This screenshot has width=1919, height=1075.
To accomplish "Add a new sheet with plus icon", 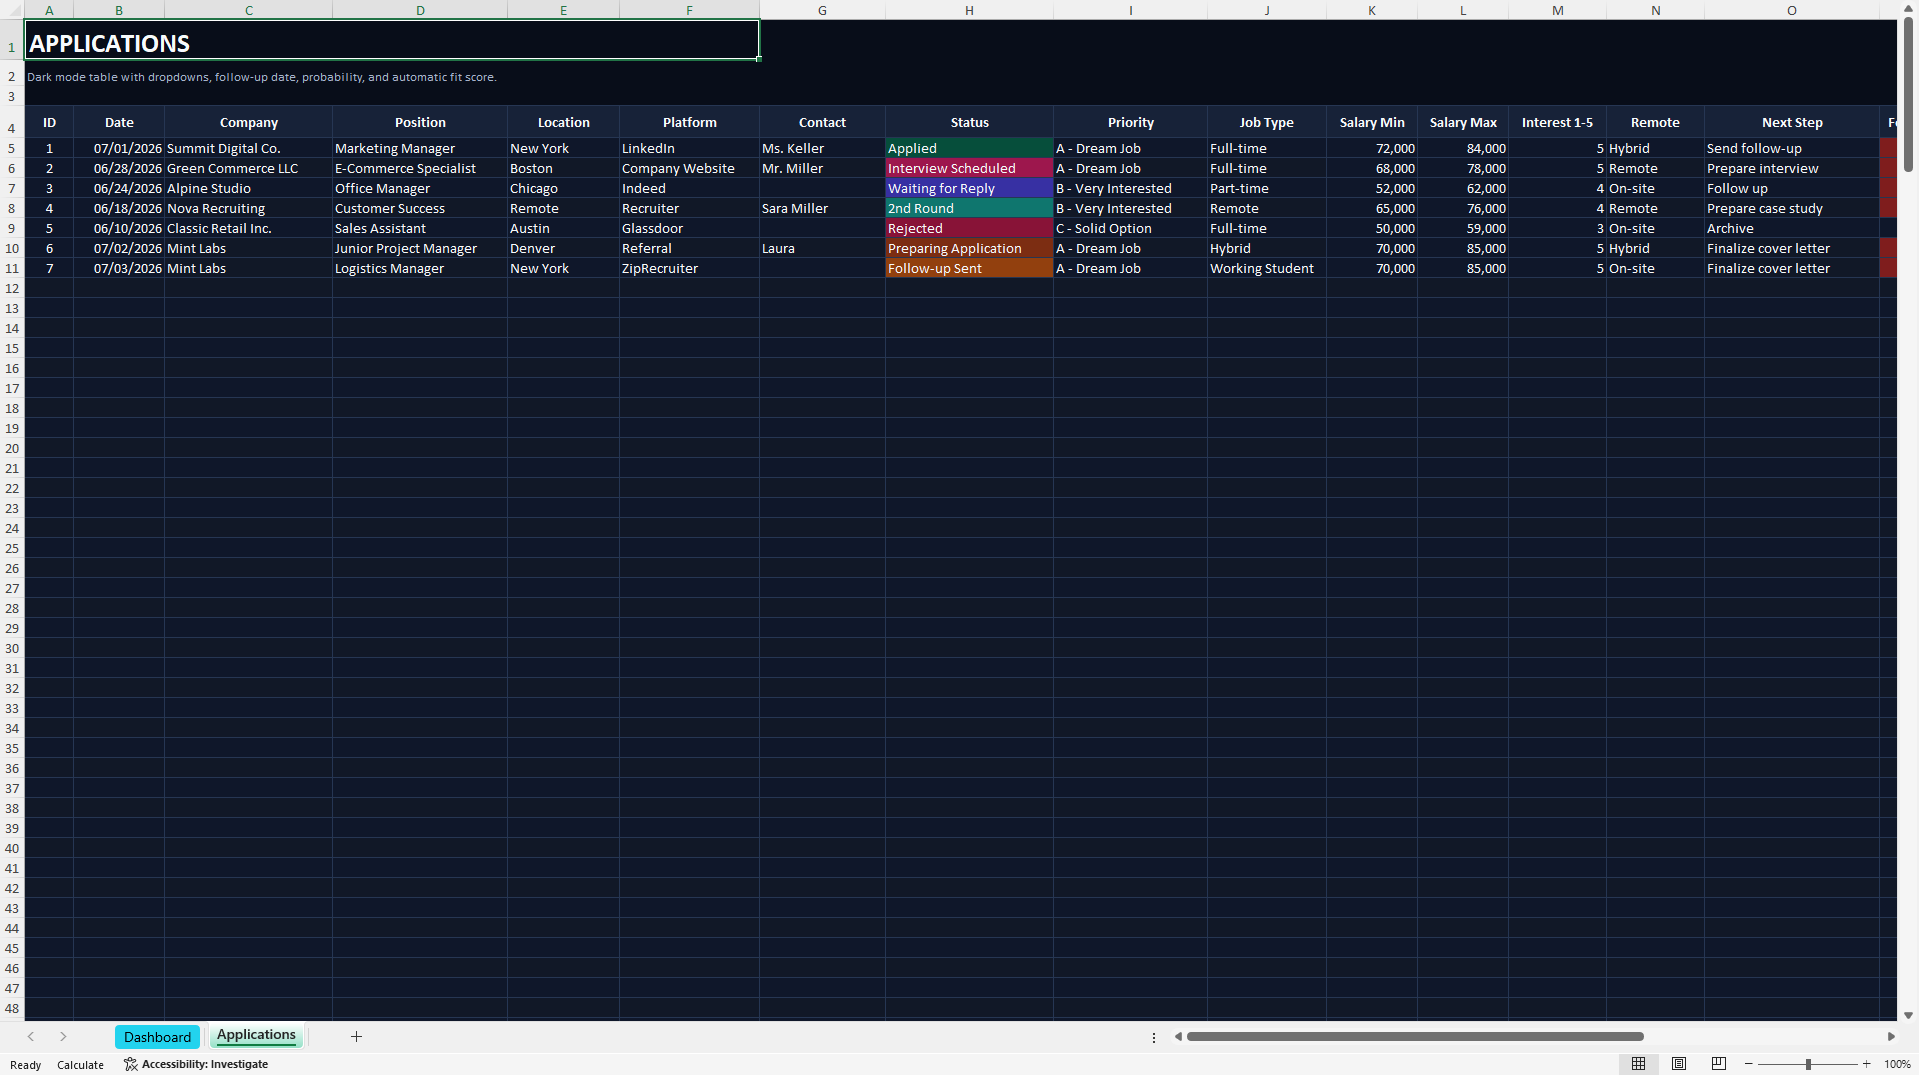I will click(x=356, y=1036).
